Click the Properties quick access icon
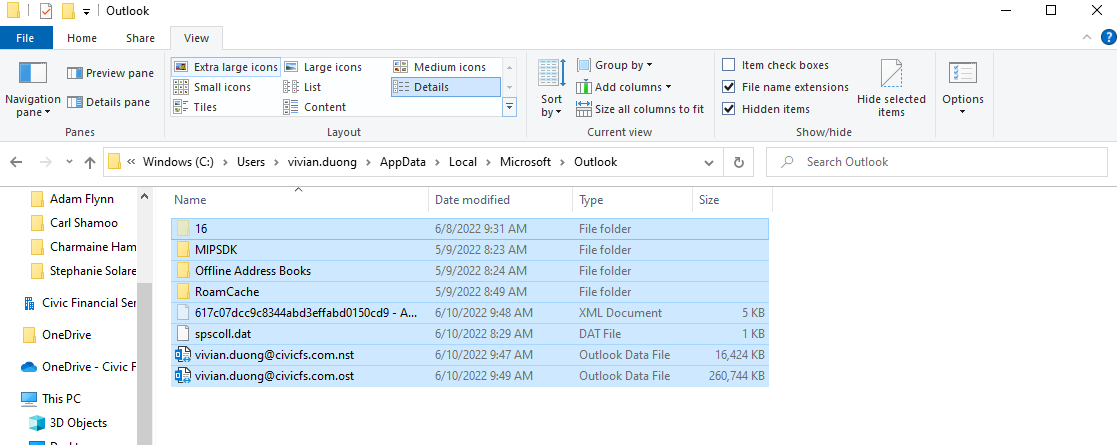 (46, 11)
